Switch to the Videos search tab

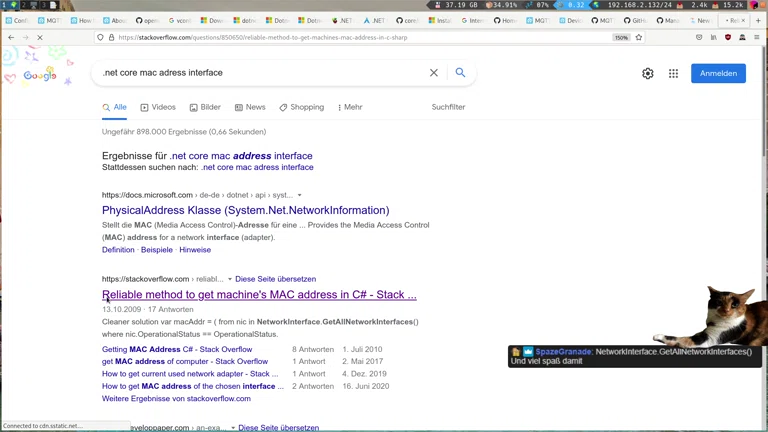pyautogui.click(x=158, y=107)
